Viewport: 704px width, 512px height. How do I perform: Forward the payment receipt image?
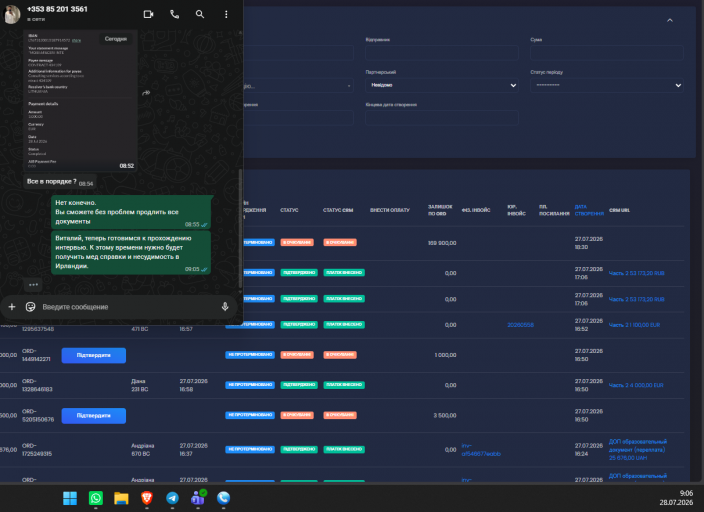pos(146,93)
